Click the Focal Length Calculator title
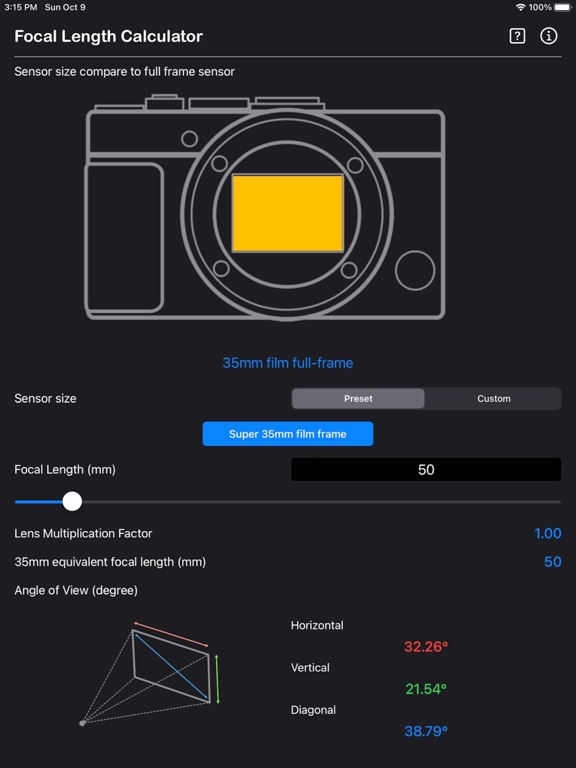 [x=109, y=36]
